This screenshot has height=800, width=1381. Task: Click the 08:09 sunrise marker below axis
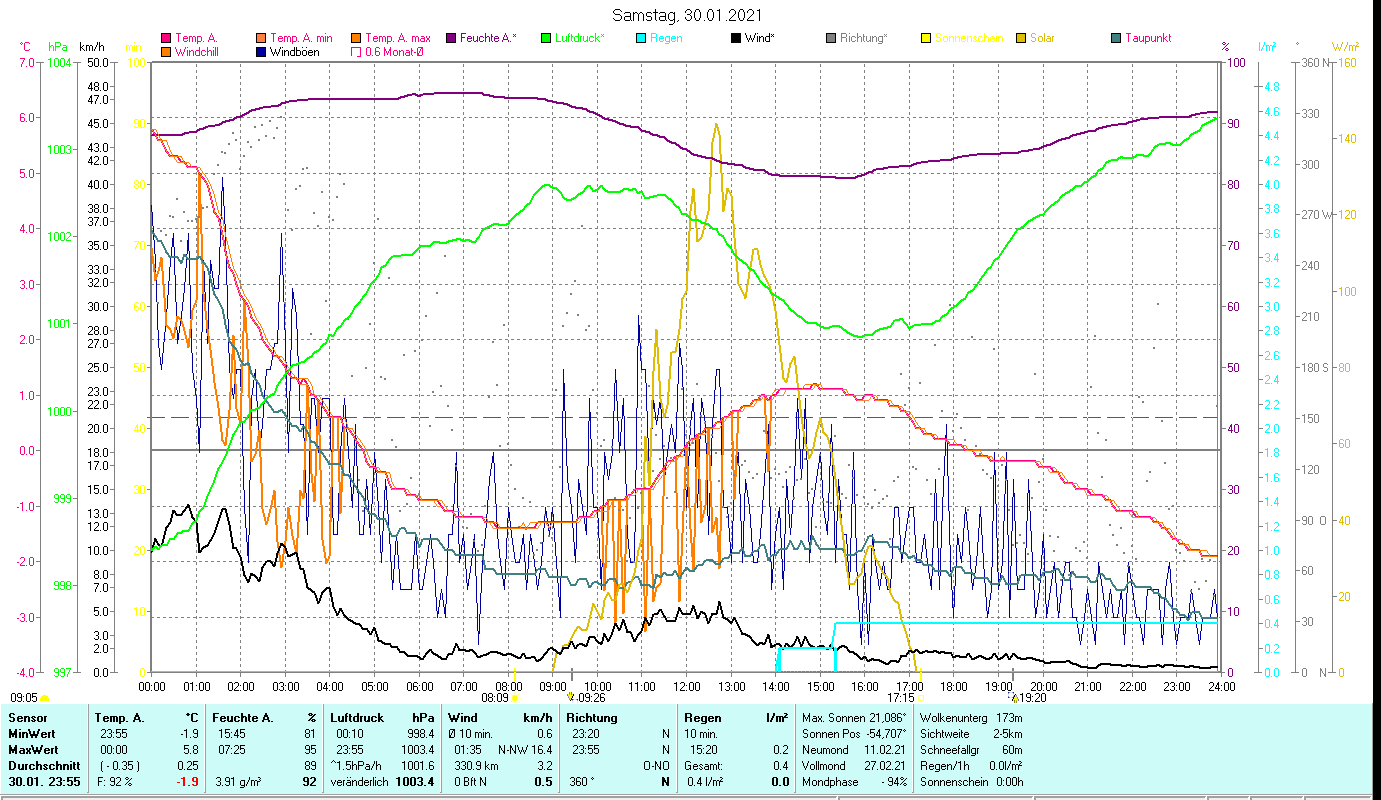pyautogui.click(x=496, y=698)
